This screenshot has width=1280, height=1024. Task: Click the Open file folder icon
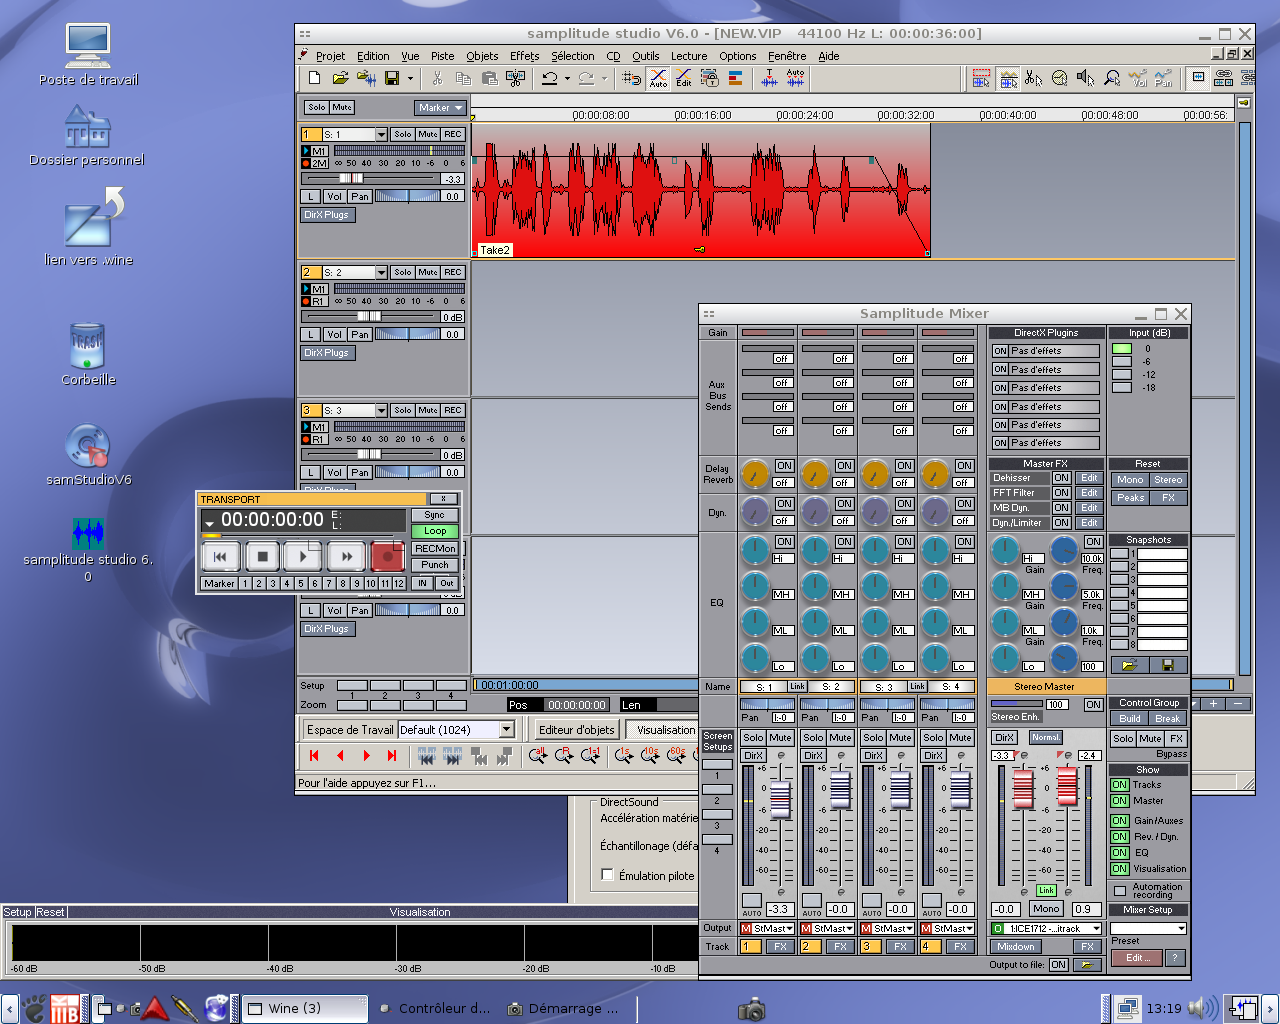340,78
